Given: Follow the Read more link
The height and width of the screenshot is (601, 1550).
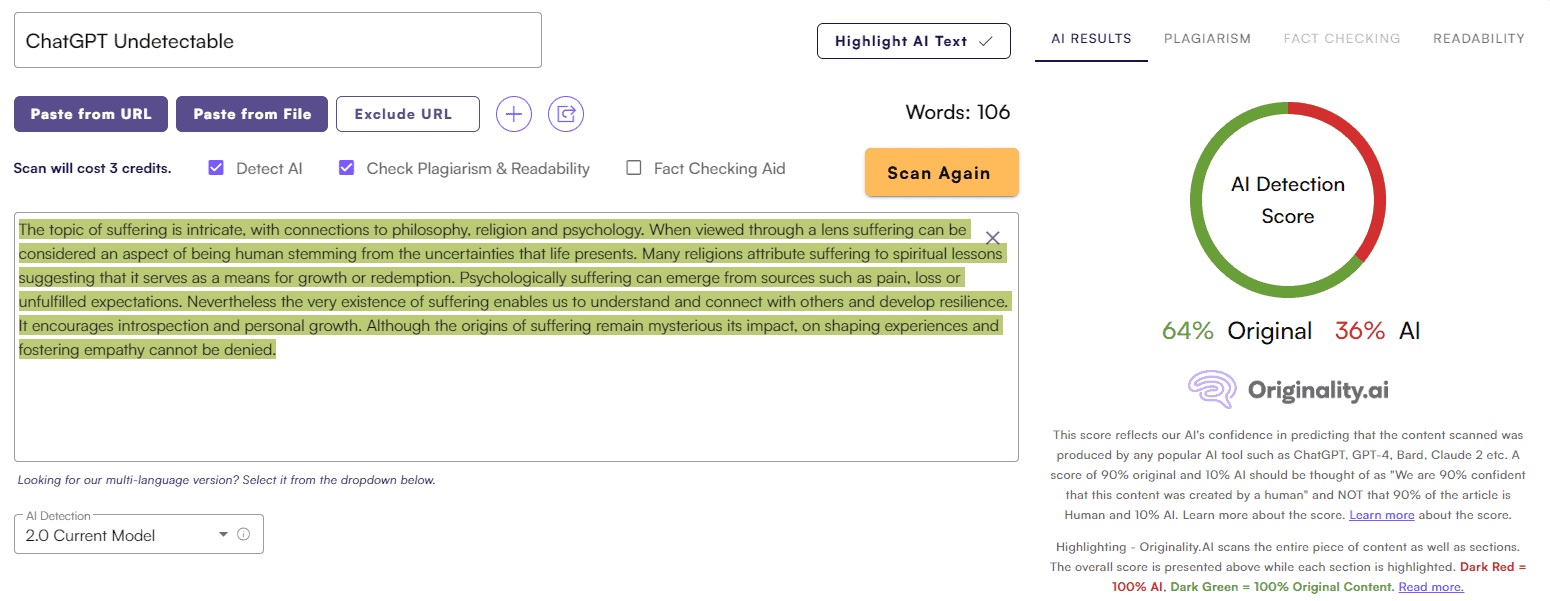Looking at the screenshot, I should [1431, 587].
